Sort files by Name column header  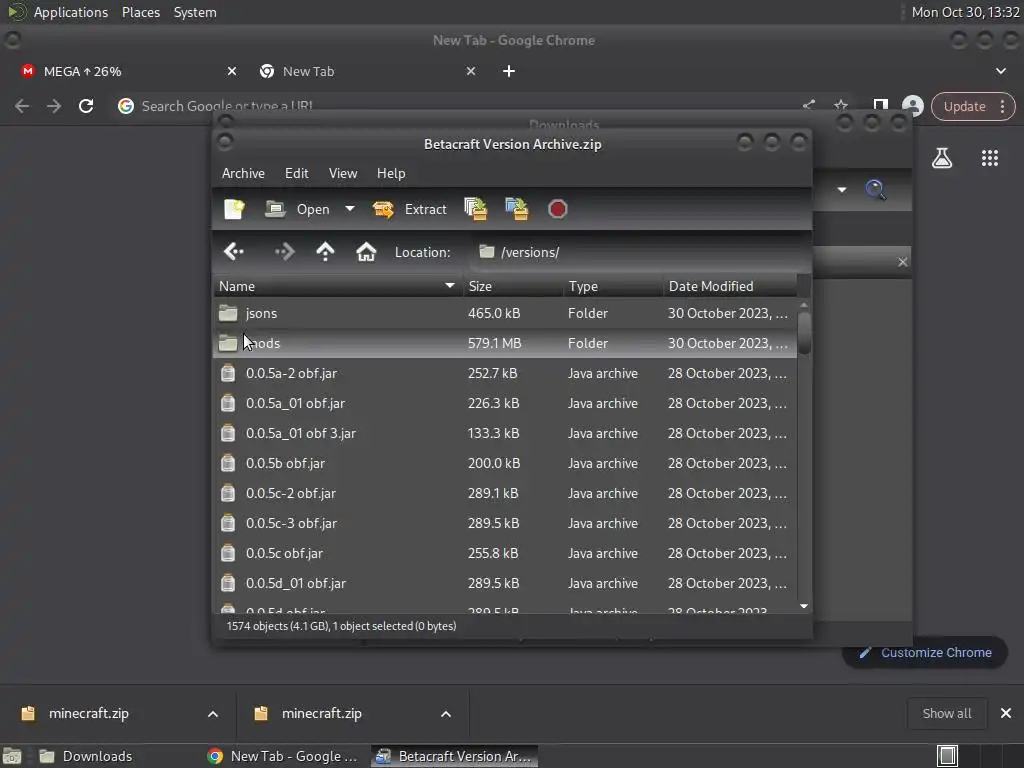click(337, 286)
